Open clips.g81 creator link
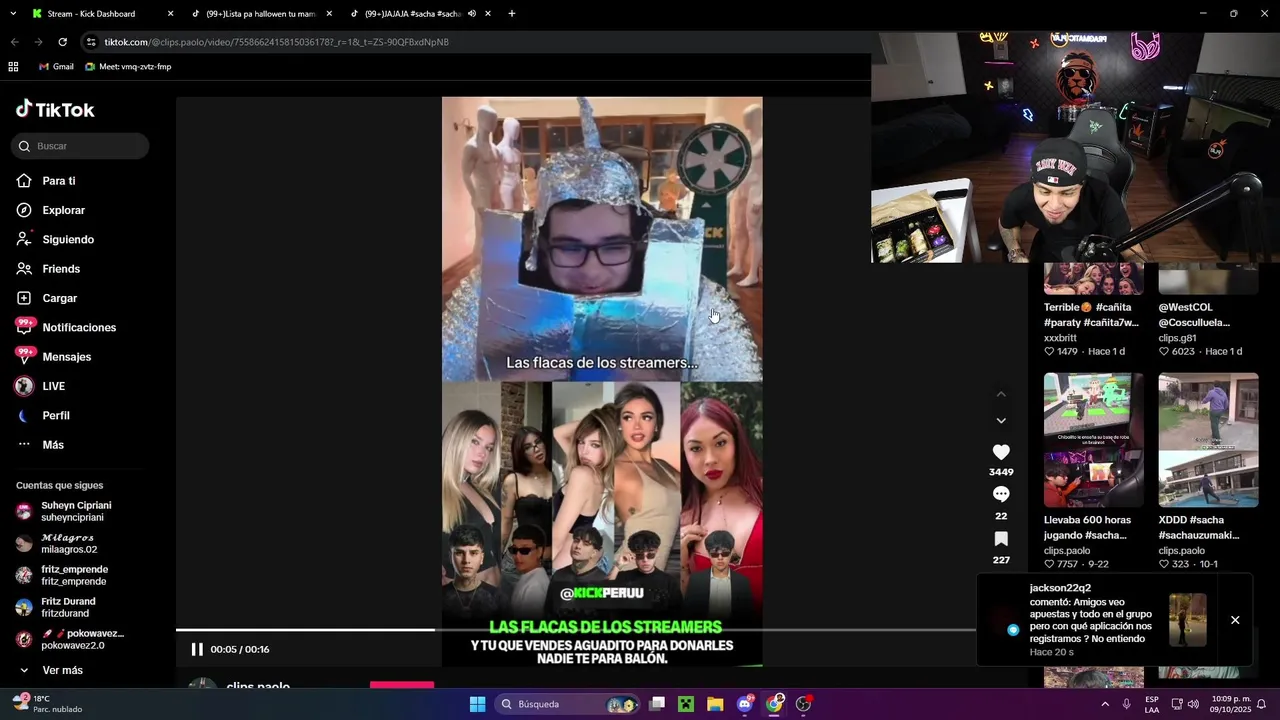Image resolution: width=1280 pixels, height=720 pixels. pyautogui.click(x=1177, y=338)
